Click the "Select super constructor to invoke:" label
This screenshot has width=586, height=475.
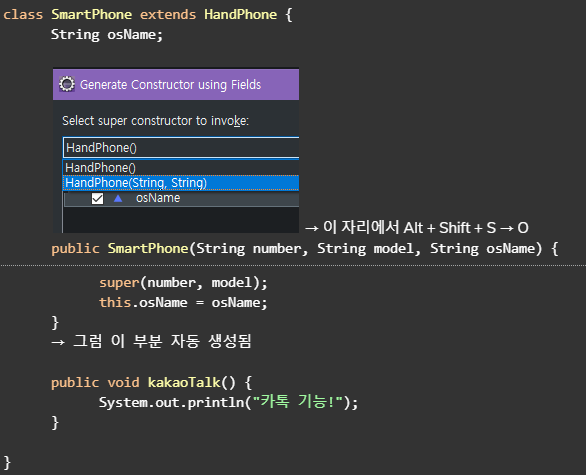click(155, 121)
